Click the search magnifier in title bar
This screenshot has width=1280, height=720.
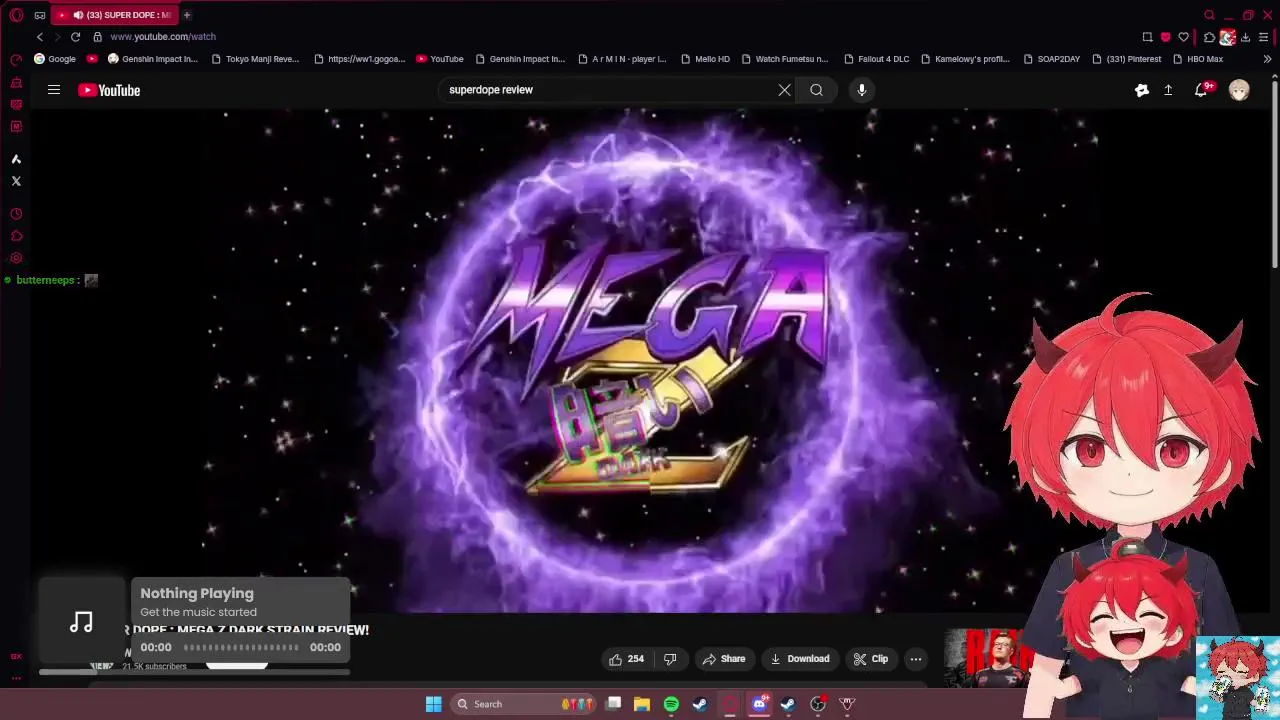click(x=1209, y=15)
